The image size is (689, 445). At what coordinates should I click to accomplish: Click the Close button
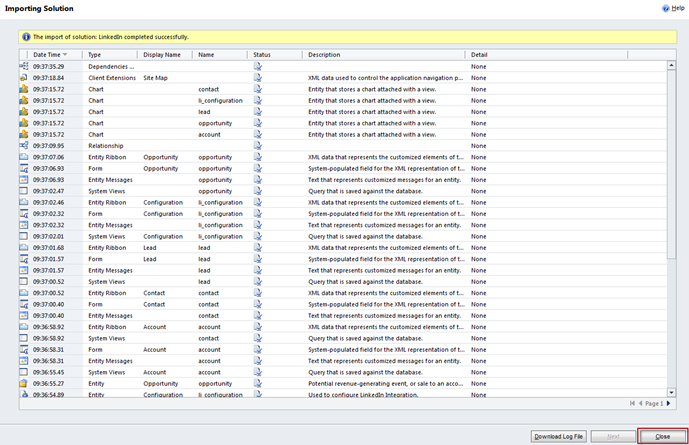click(663, 436)
